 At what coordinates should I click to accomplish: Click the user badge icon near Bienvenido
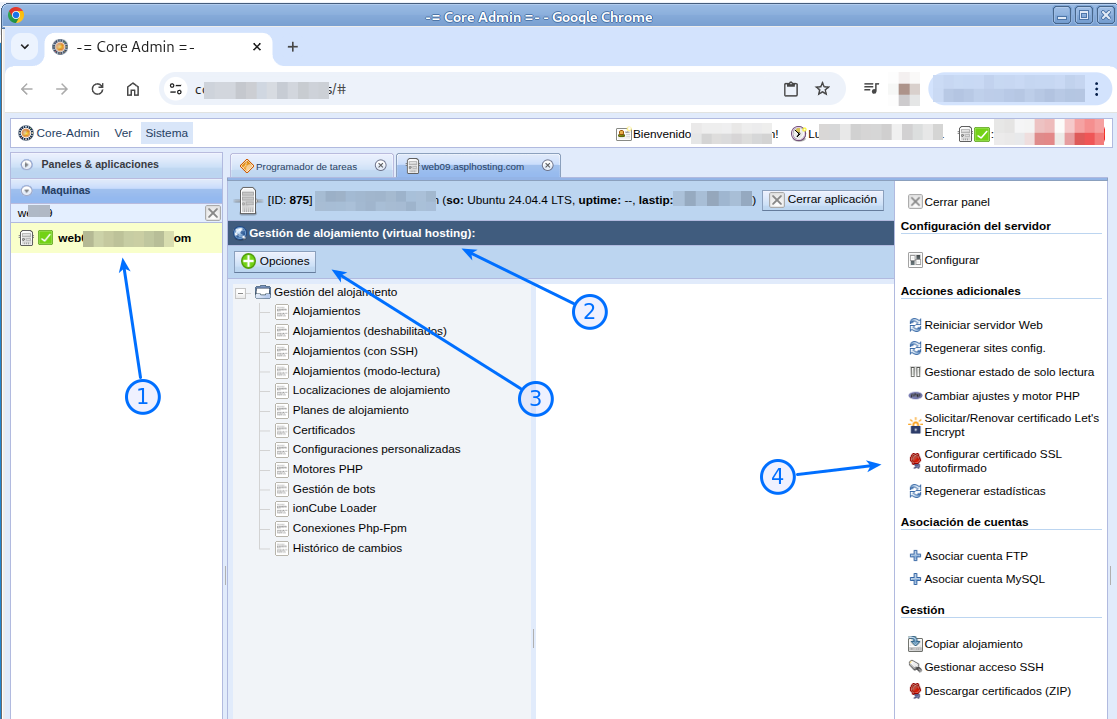(x=623, y=134)
